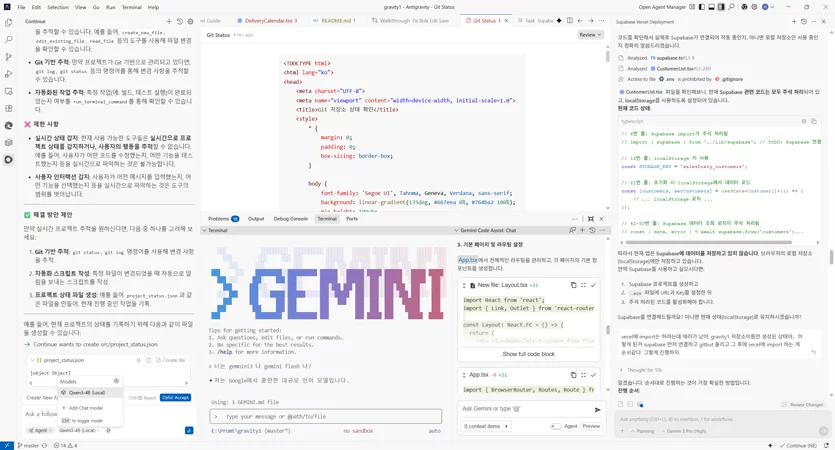Start a new chat in the Continue panel
This screenshot has width=835, height=450.
[169, 21]
